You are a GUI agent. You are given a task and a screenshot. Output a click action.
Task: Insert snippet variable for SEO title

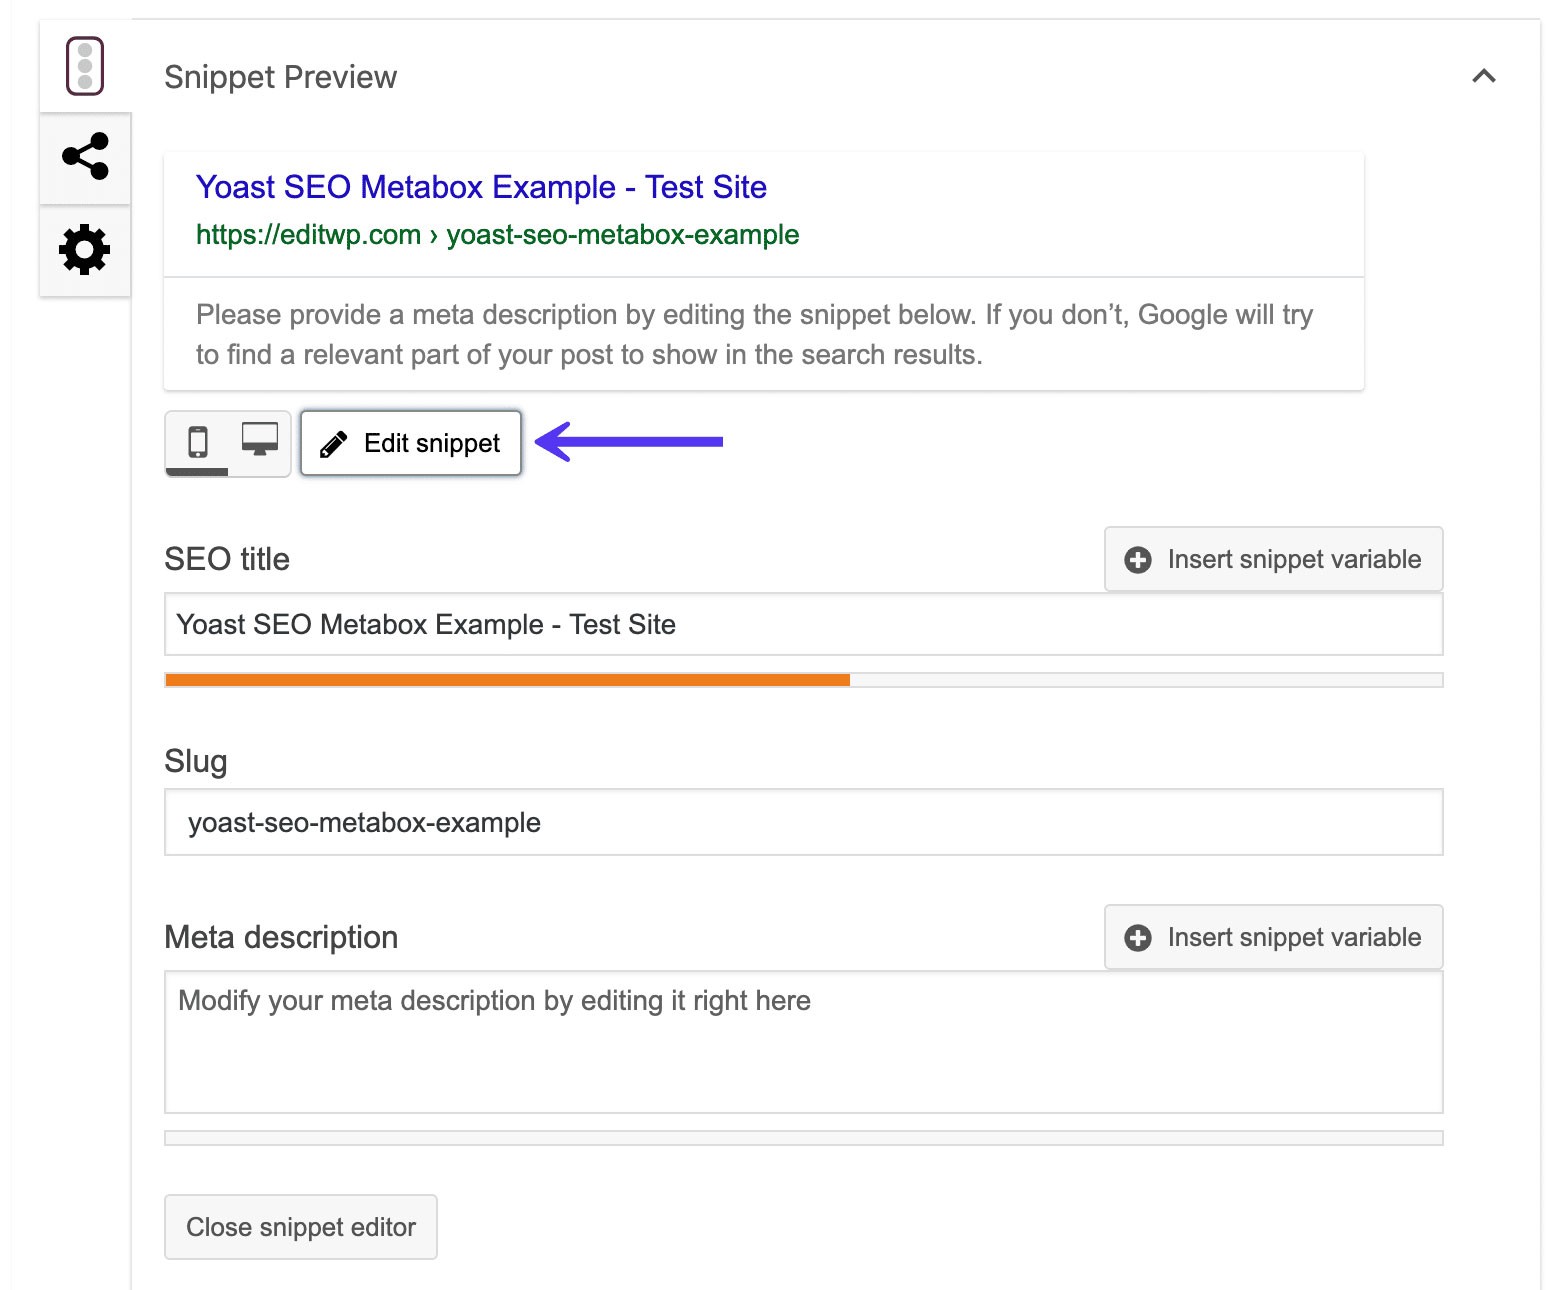(x=1273, y=559)
